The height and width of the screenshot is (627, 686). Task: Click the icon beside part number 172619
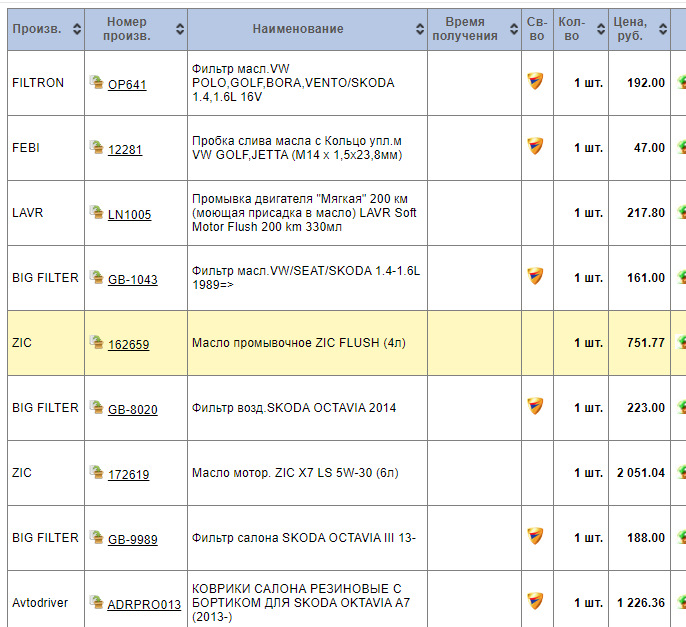pos(96,472)
